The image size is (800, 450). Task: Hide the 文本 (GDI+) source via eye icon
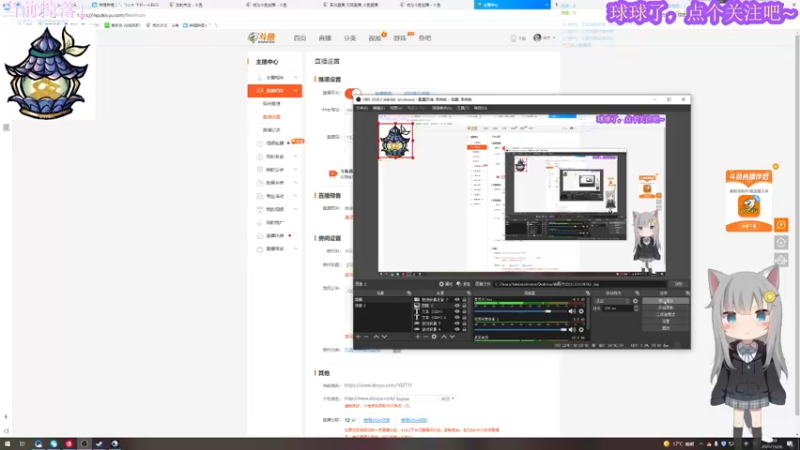pyautogui.click(x=457, y=312)
